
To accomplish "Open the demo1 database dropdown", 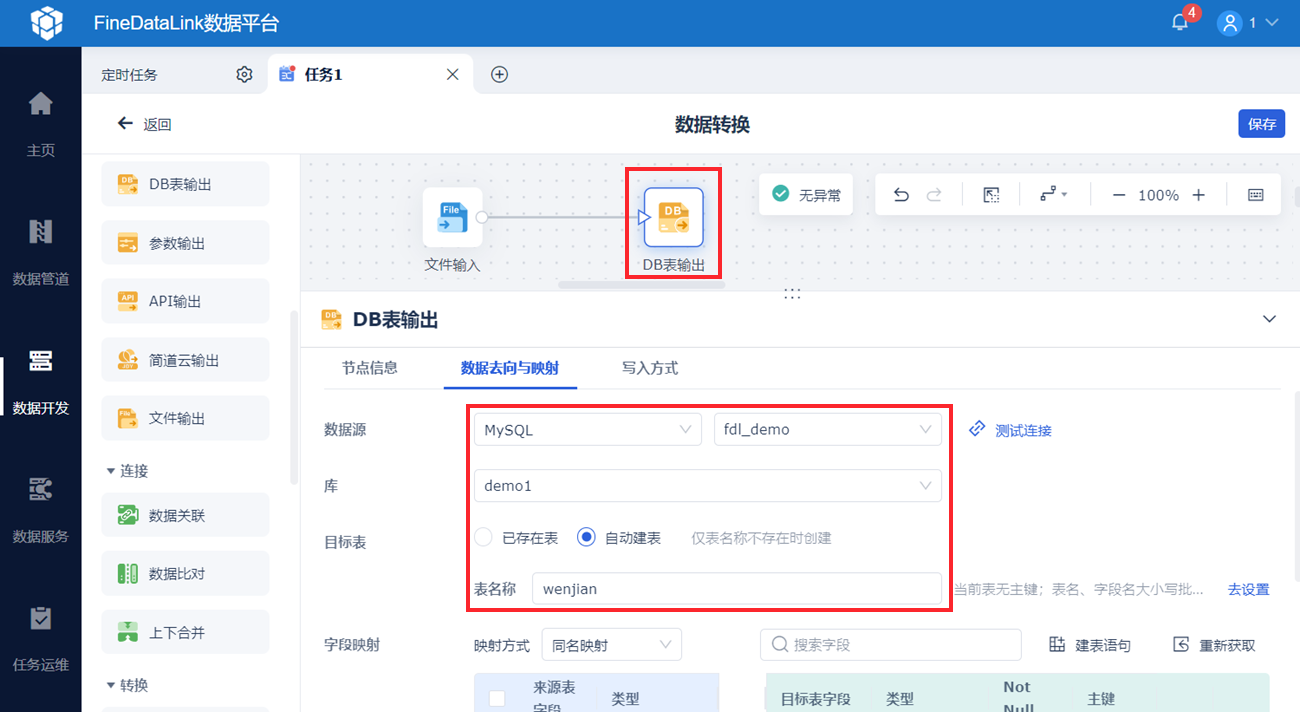I will click(708, 485).
